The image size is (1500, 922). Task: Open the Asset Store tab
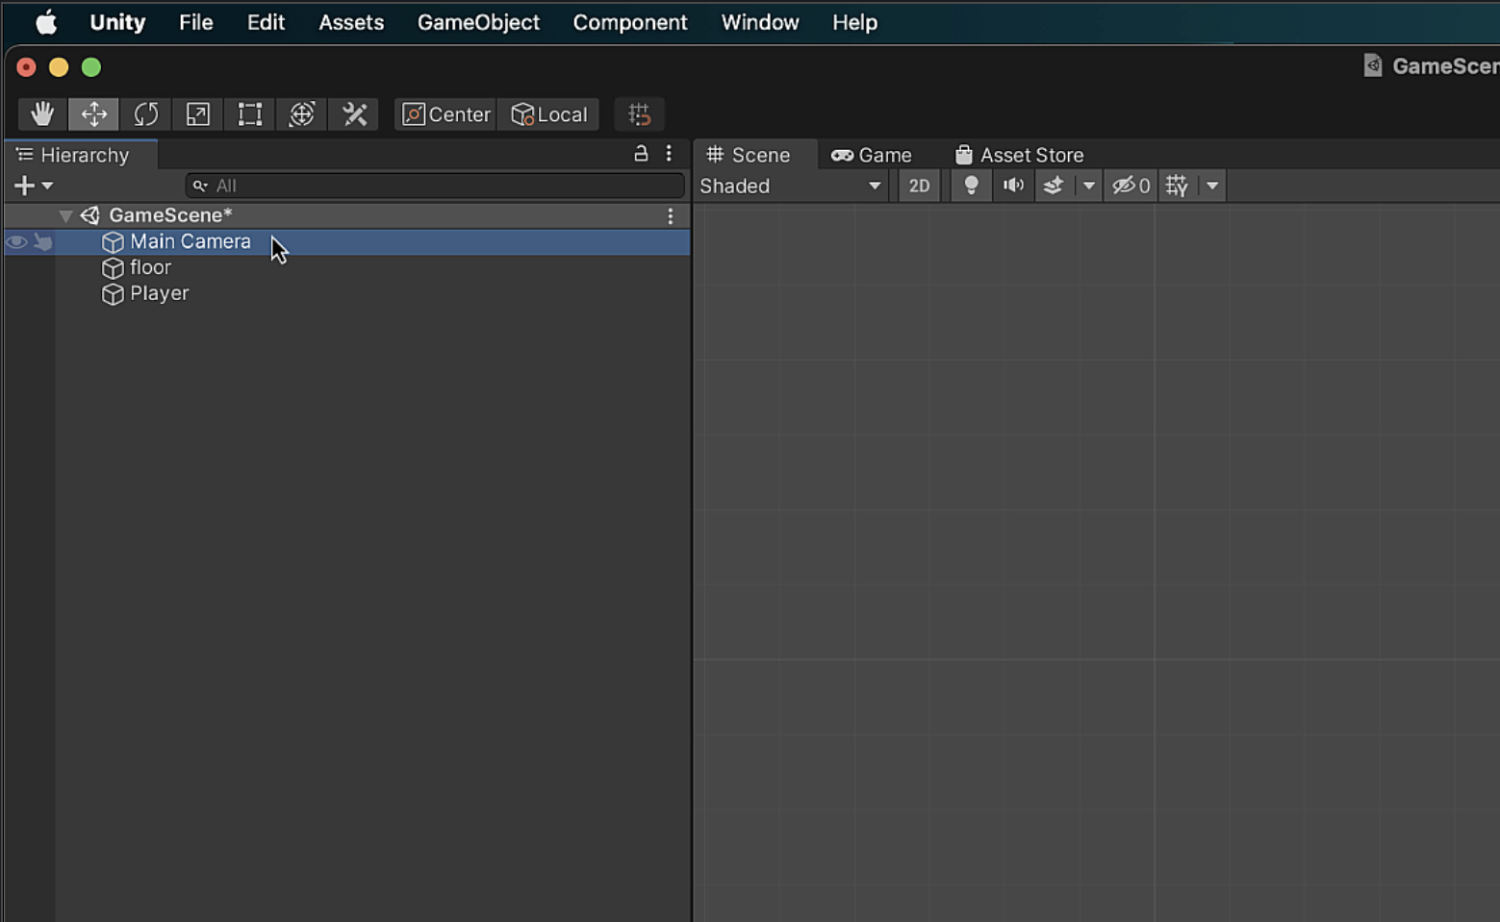tap(1020, 155)
